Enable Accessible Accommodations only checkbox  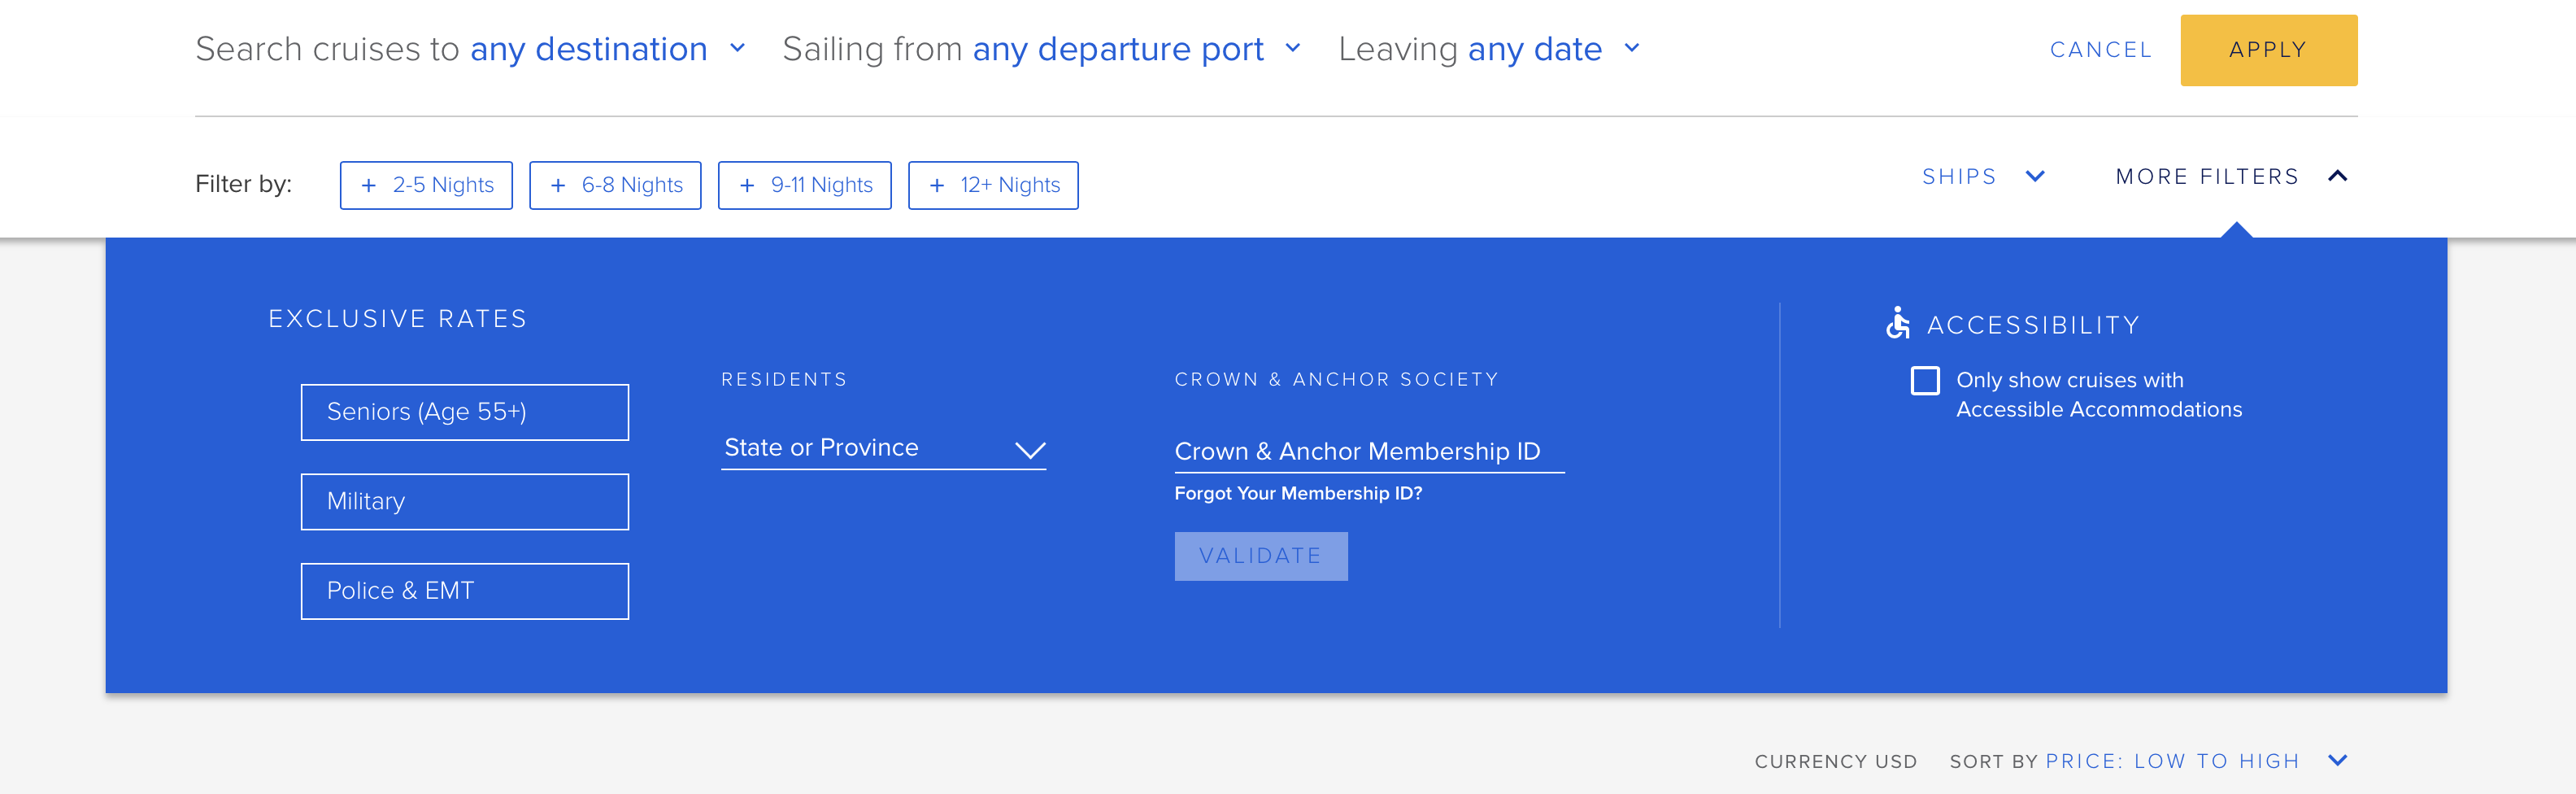pyautogui.click(x=1925, y=380)
